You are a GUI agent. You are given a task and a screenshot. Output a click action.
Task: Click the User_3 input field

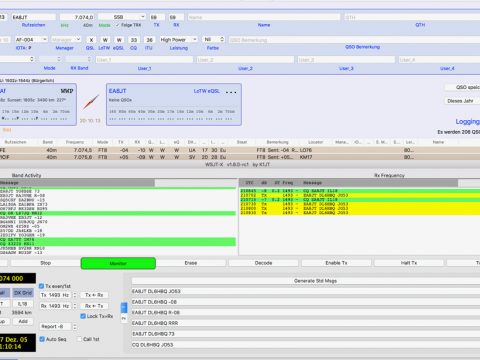[346, 60]
